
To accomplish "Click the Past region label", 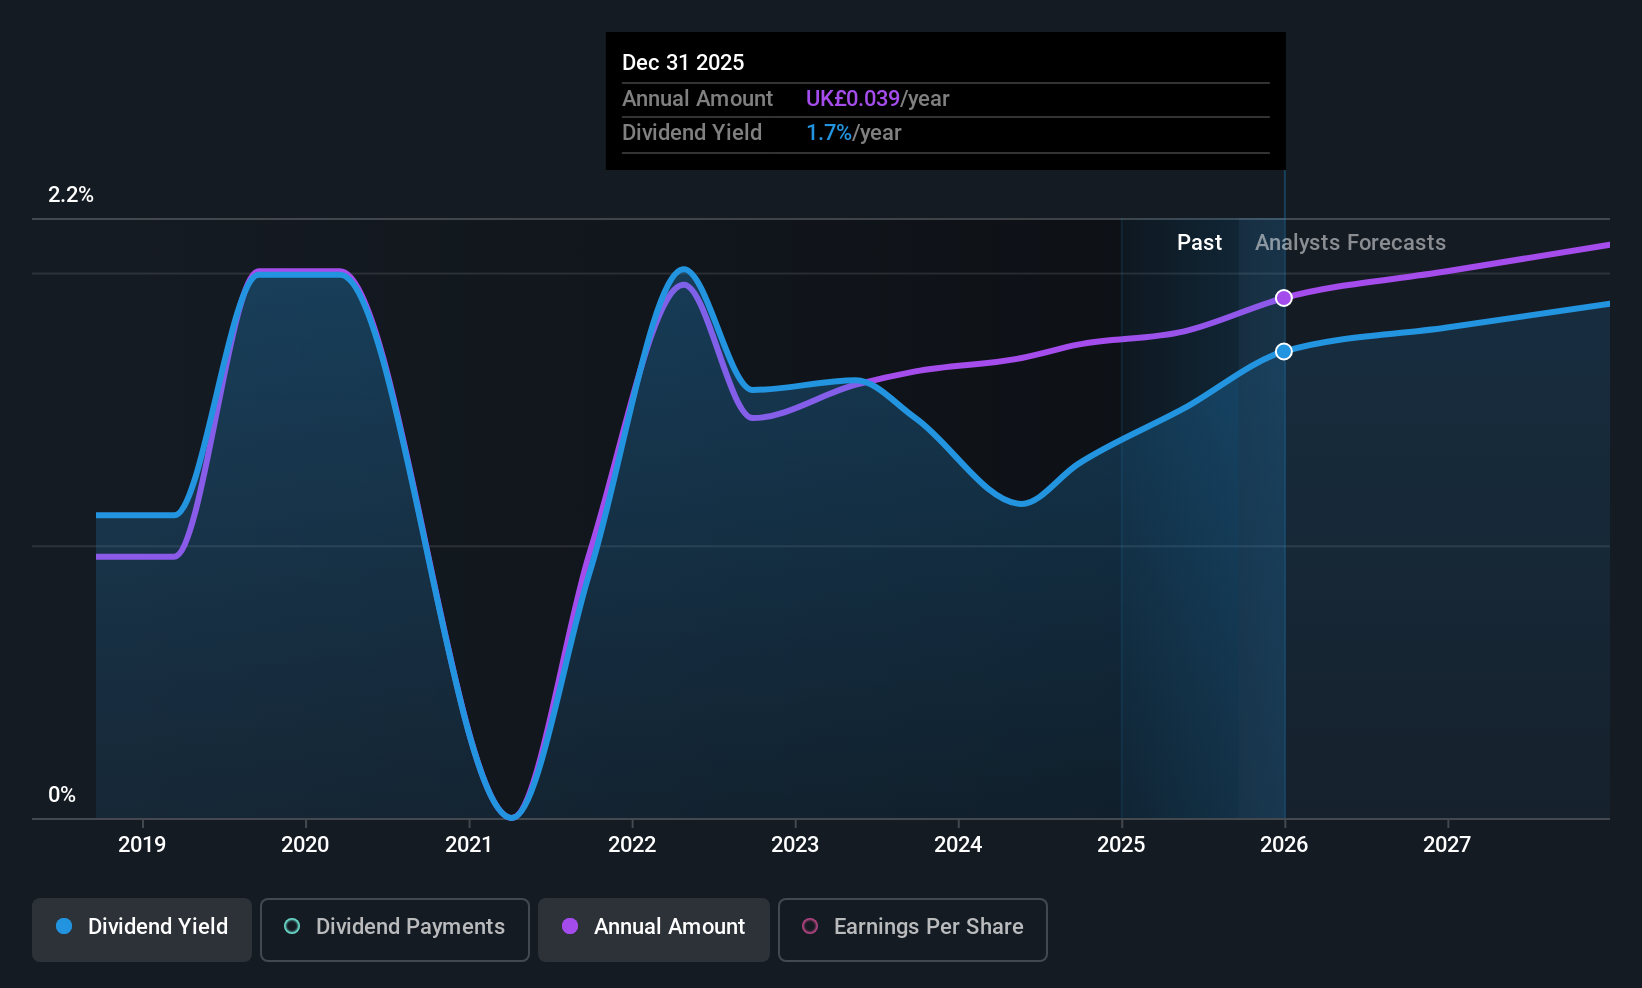I will click(1199, 242).
